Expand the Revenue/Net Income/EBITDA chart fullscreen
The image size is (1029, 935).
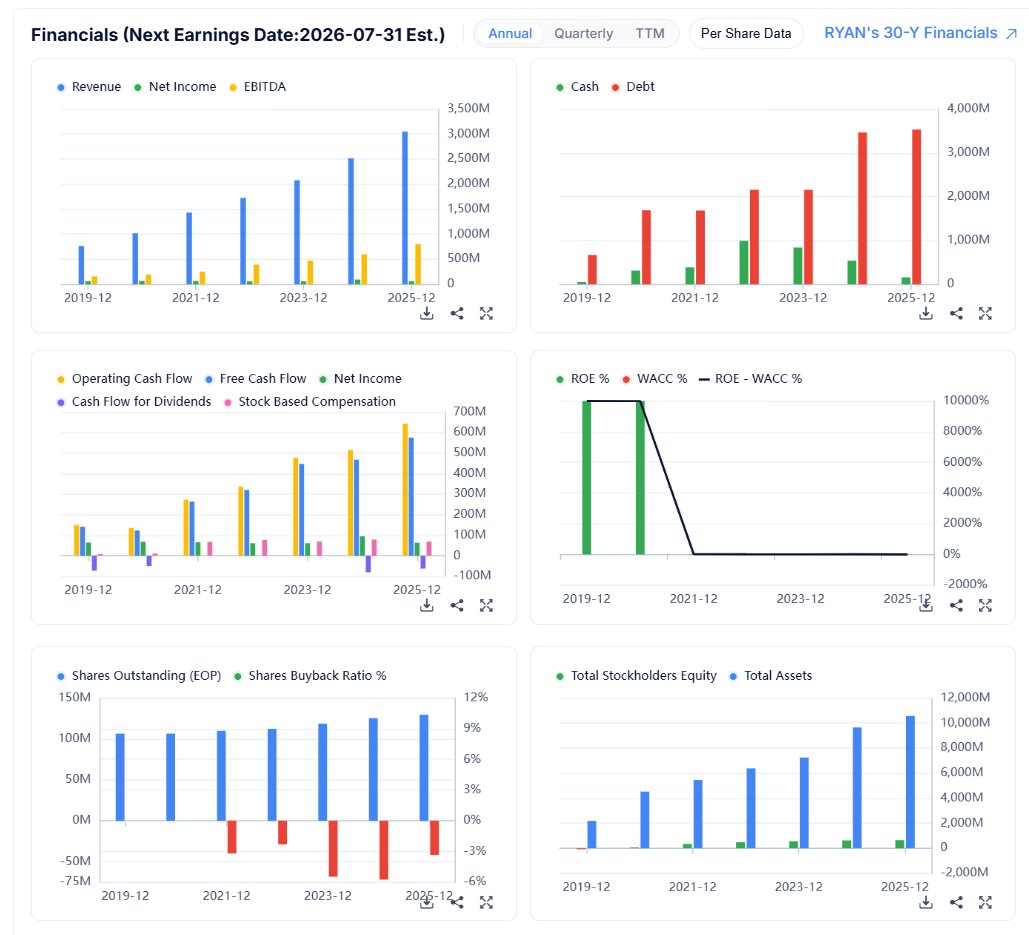click(x=486, y=314)
